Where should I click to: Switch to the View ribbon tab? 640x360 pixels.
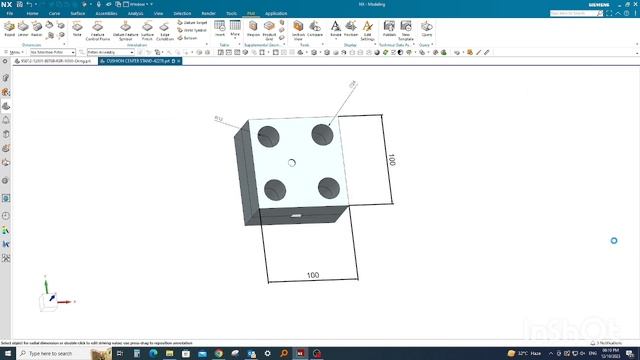158,13
